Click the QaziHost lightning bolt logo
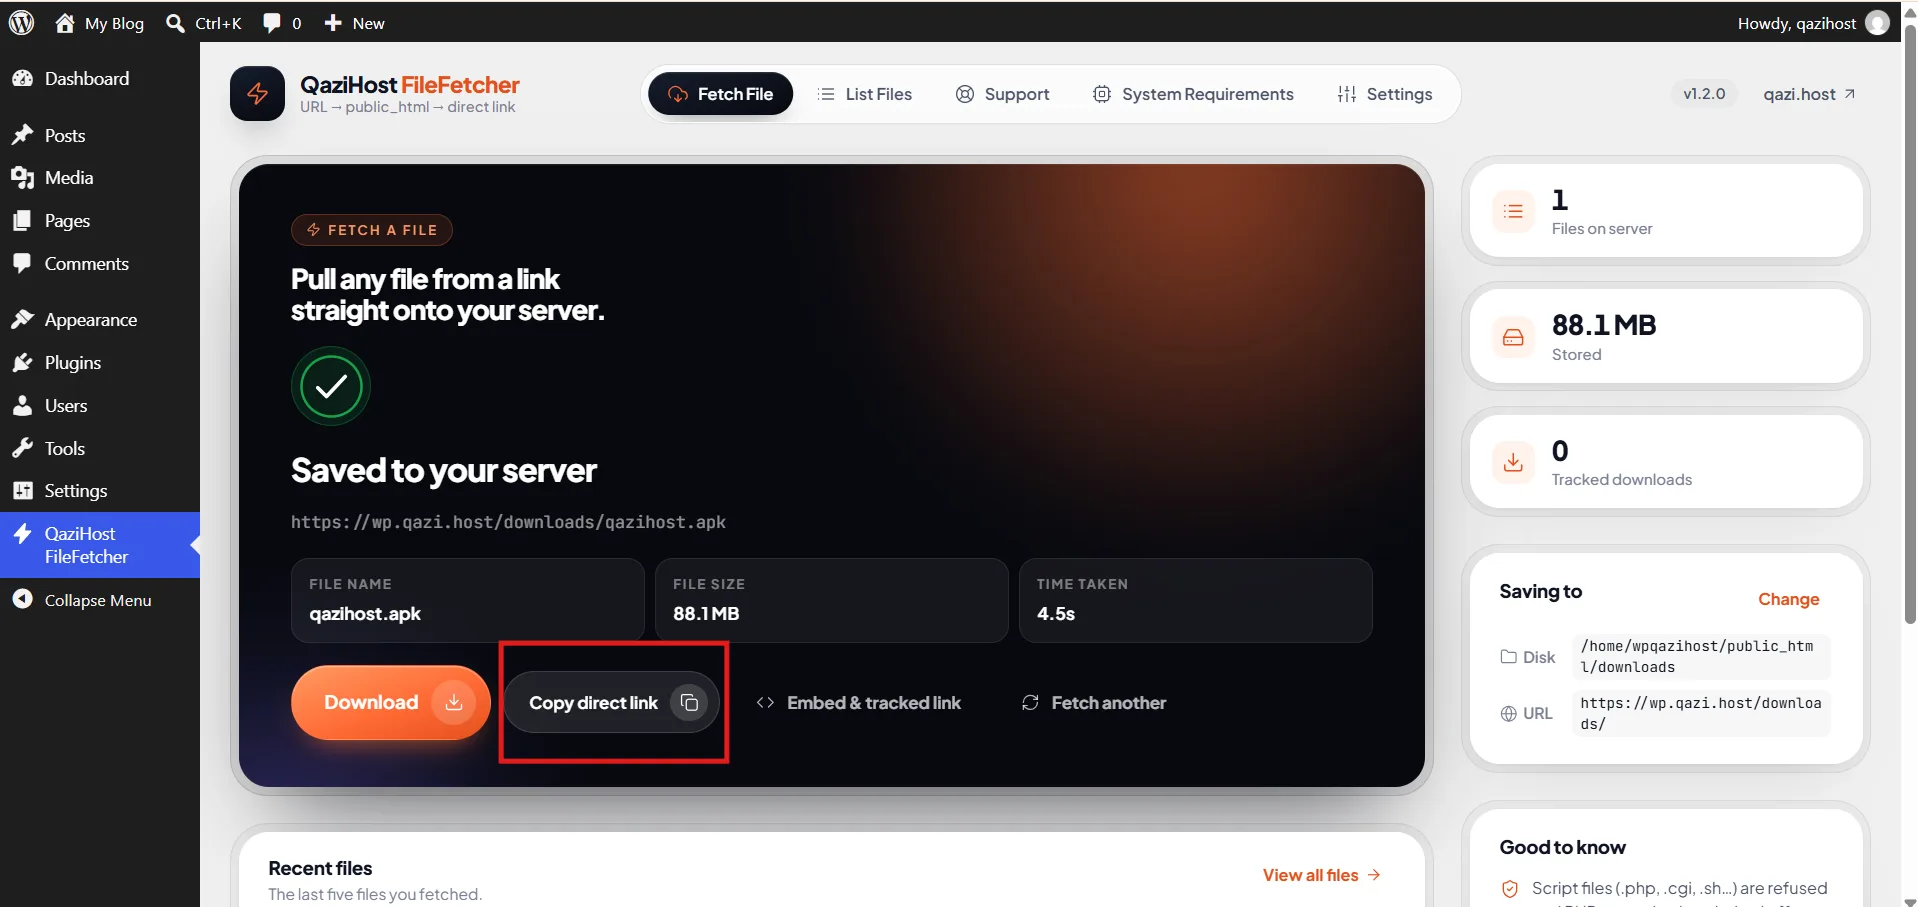The width and height of the screenshot is (1918, 907). tap(257, 94)
